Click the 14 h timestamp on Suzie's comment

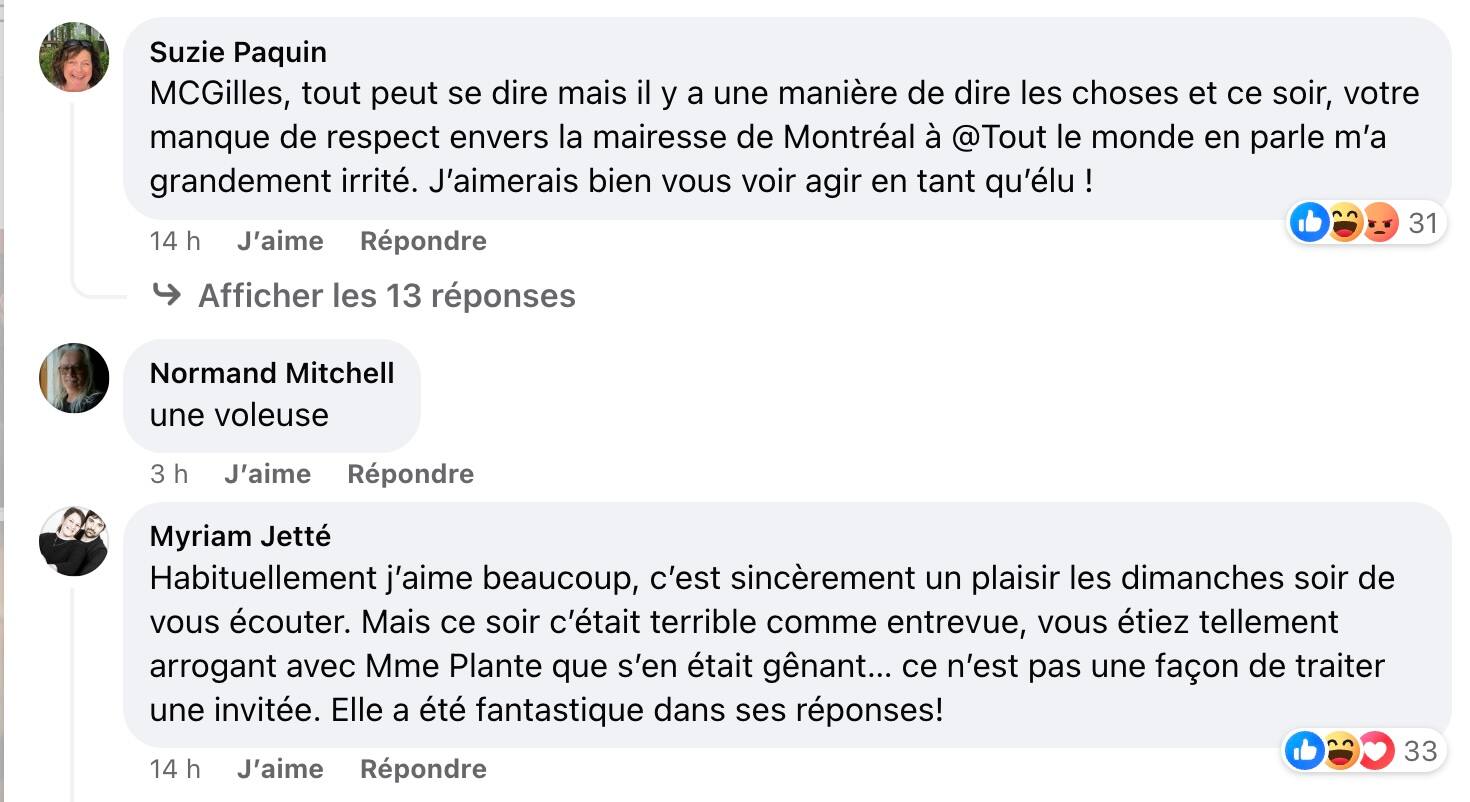pos(175,240)
